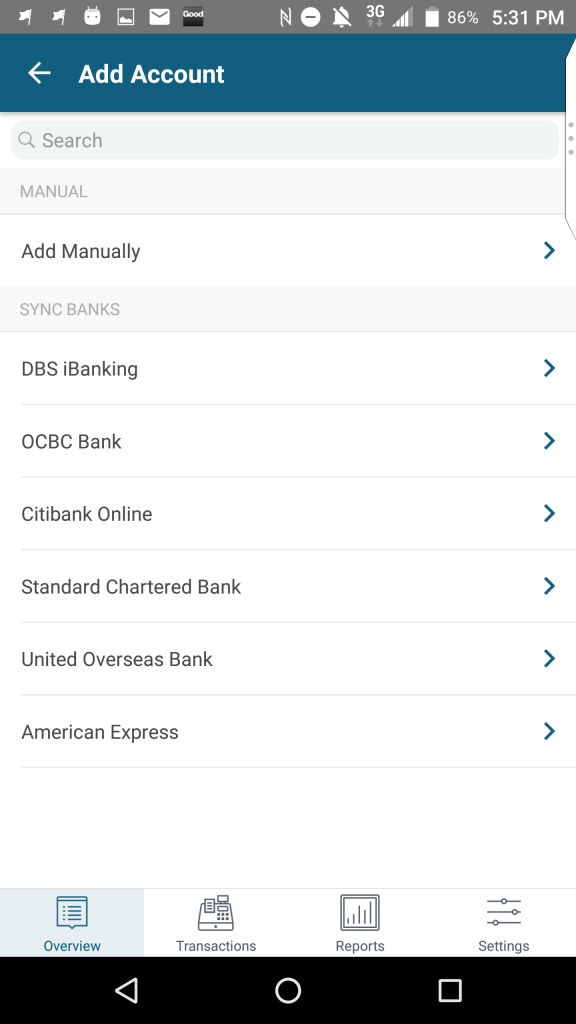Switch to the Transactions tab label
The height and width of the screenshot is (1024, 576).
216,946
